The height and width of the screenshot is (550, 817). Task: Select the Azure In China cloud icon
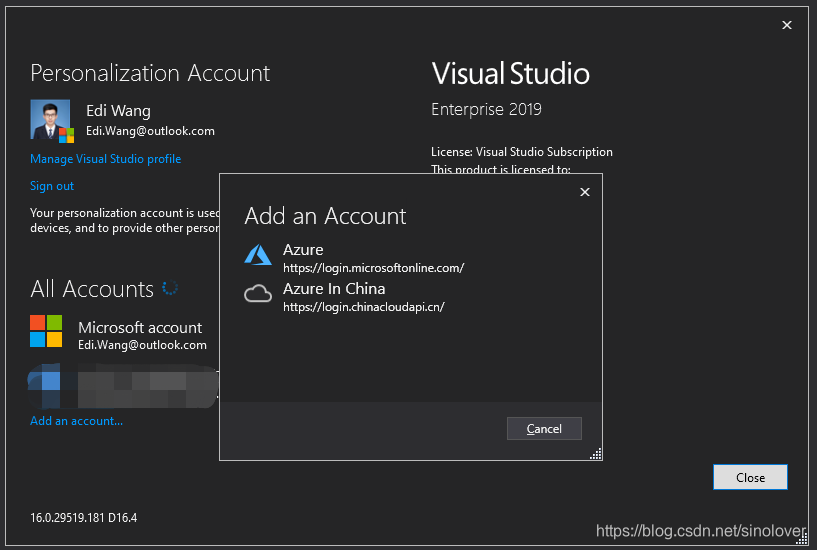(x=258, y=294)
